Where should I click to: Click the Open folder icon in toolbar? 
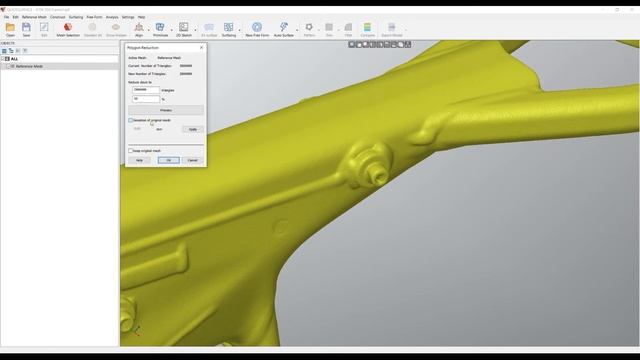click(x=10, y=27)
